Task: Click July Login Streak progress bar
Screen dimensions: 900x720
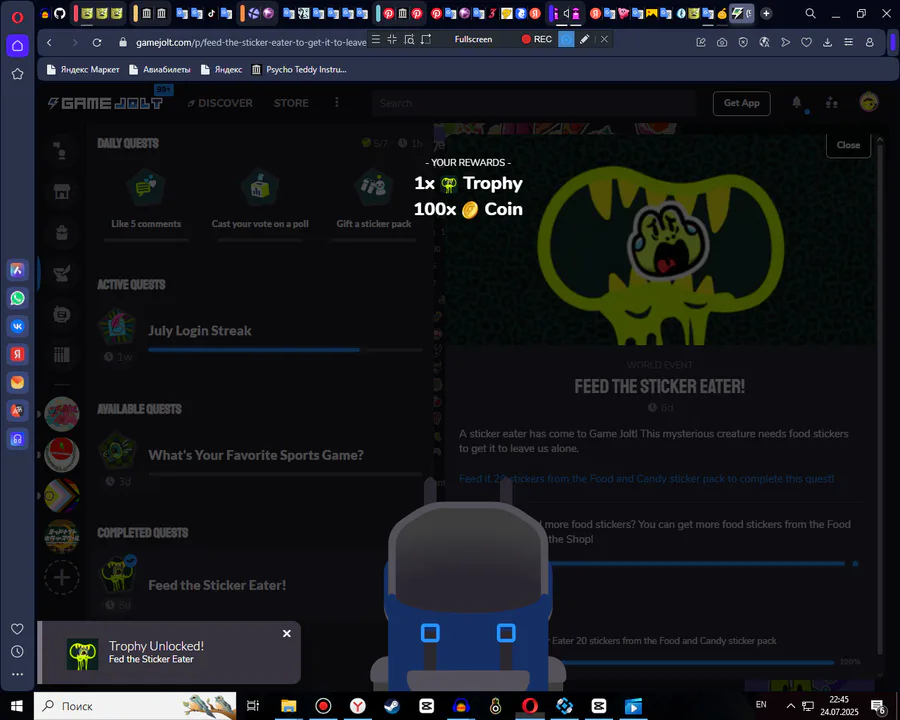Action: click(x=285, y=350)
